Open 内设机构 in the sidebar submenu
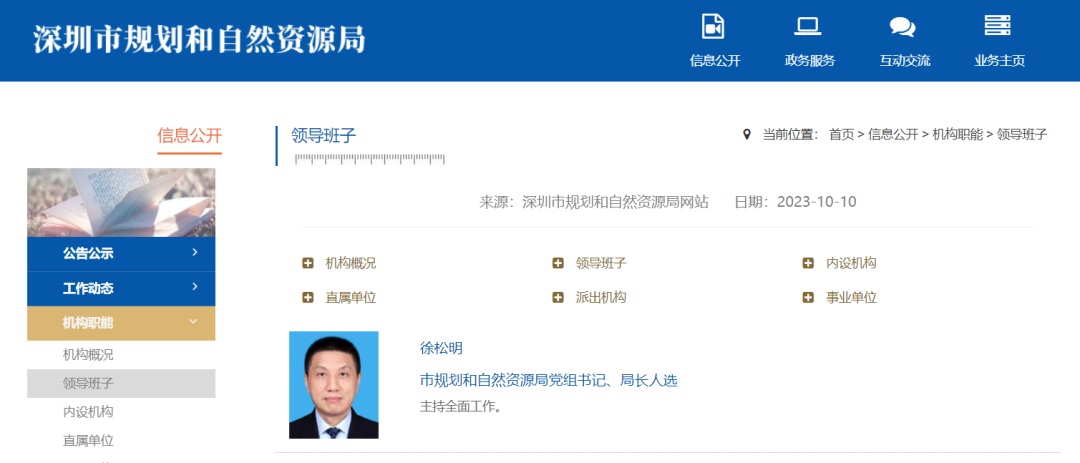This screenshot has height=463, width=1080. click(88, 412)
